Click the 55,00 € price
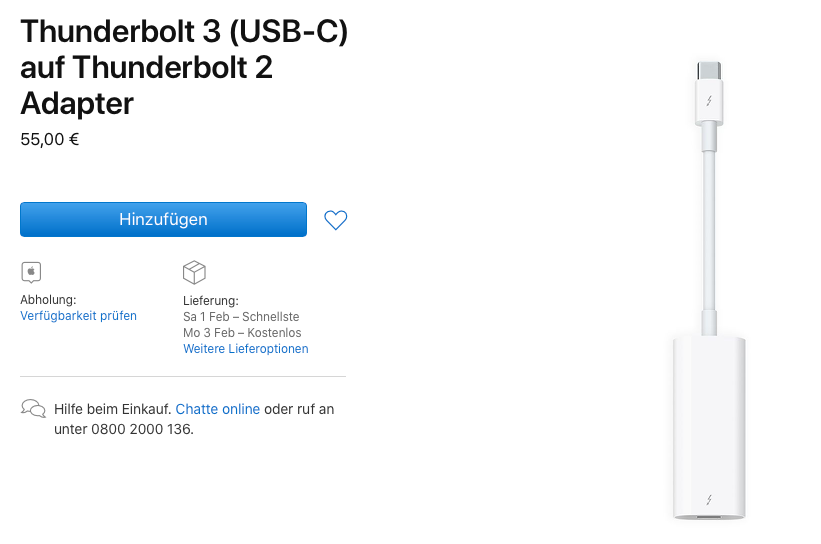 pos(50,140)
